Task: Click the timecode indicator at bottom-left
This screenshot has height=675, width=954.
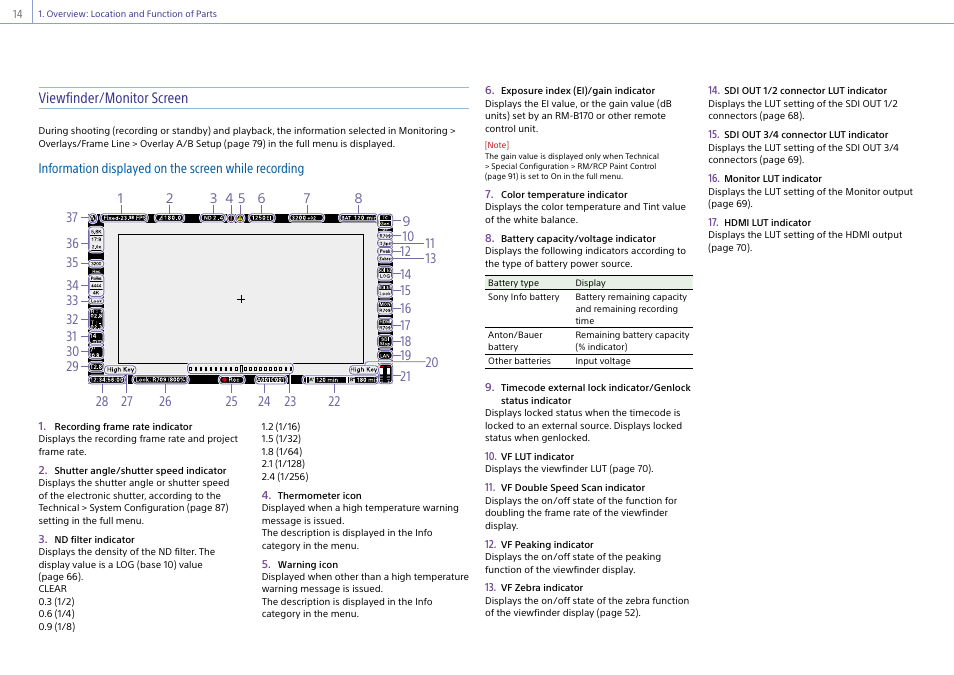Action: click(107, 380)
